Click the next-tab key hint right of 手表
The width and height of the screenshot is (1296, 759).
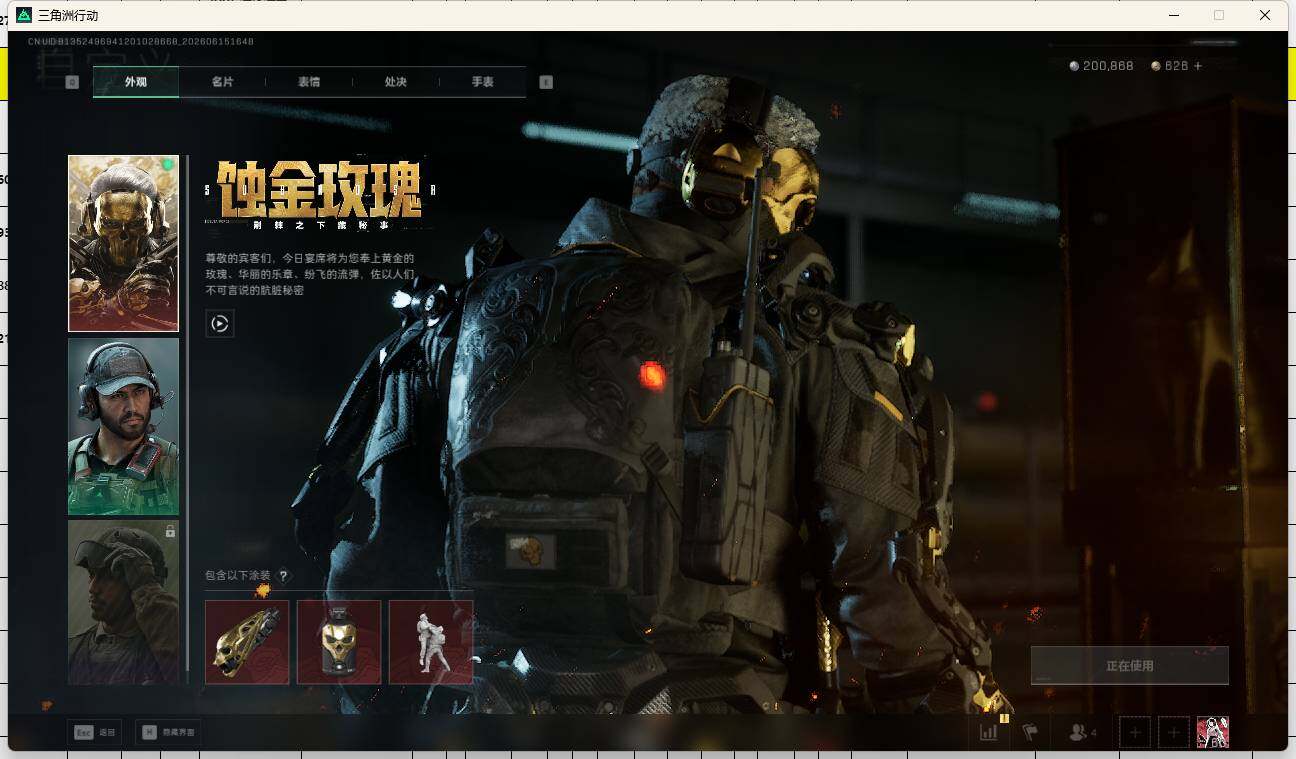tap(546, 82)
